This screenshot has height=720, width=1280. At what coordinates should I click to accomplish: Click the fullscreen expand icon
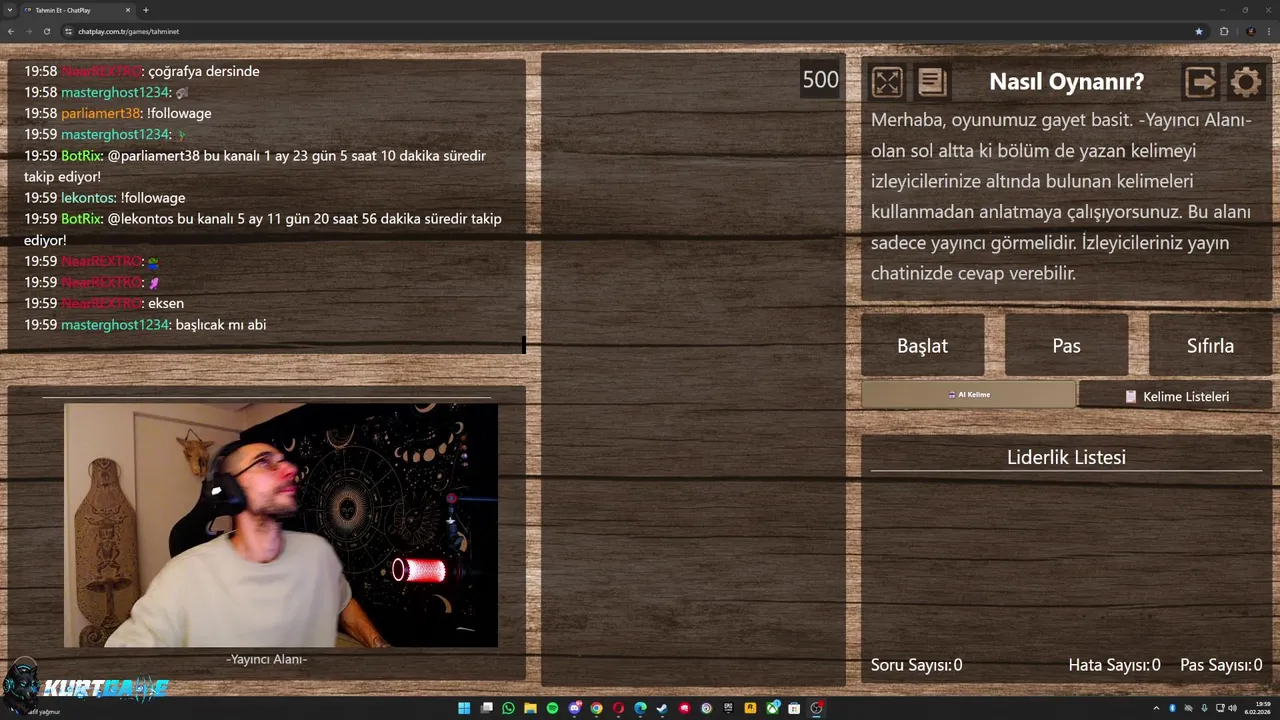pyautogui.click(x=887, y=82)
